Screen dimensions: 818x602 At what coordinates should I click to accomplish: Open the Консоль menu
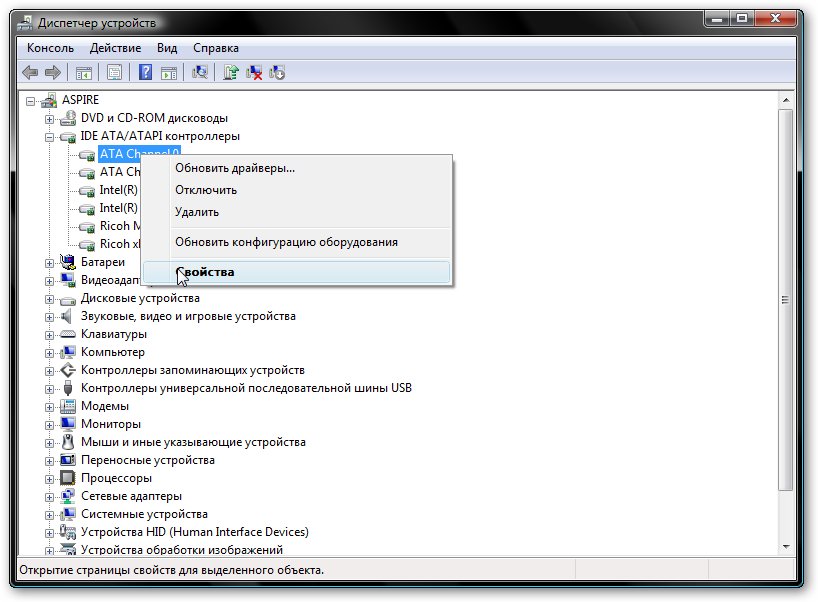pos(51,48)
